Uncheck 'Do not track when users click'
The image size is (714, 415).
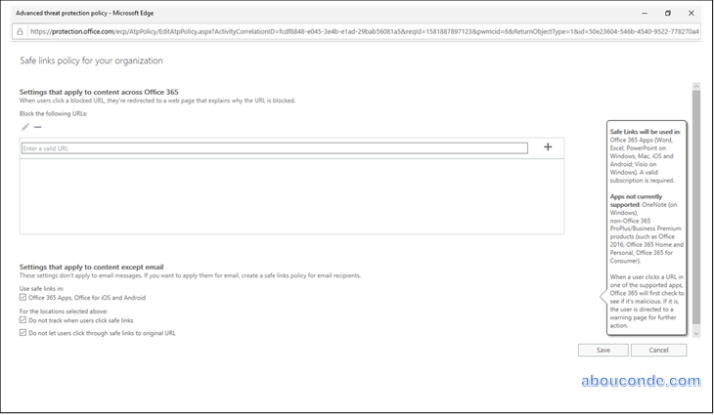pos(24,320)
